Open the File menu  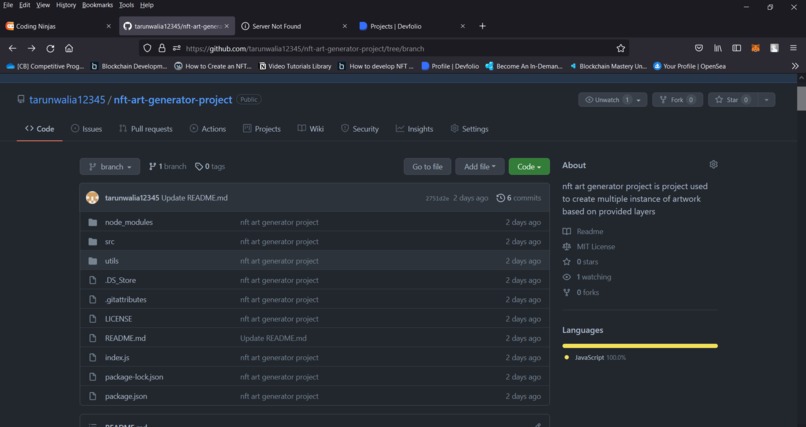pyautogui.click(x=8, y=5)
